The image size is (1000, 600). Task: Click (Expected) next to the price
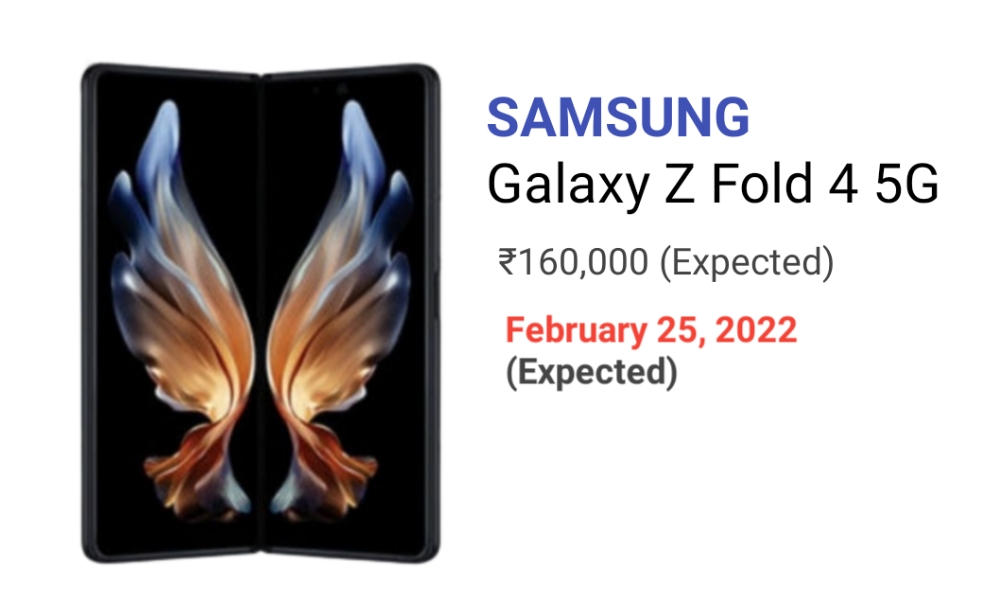pos(747,263)
